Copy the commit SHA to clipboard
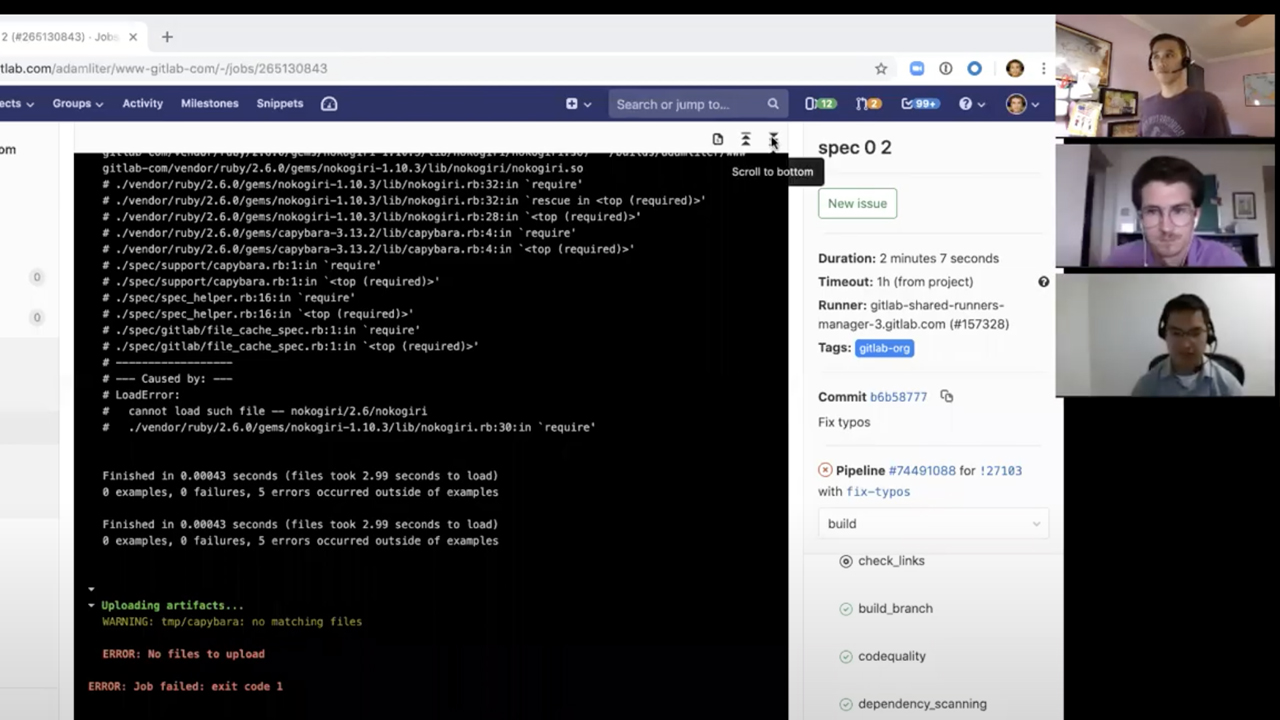This screenshot has width=1280, height=720. [947, 396]
